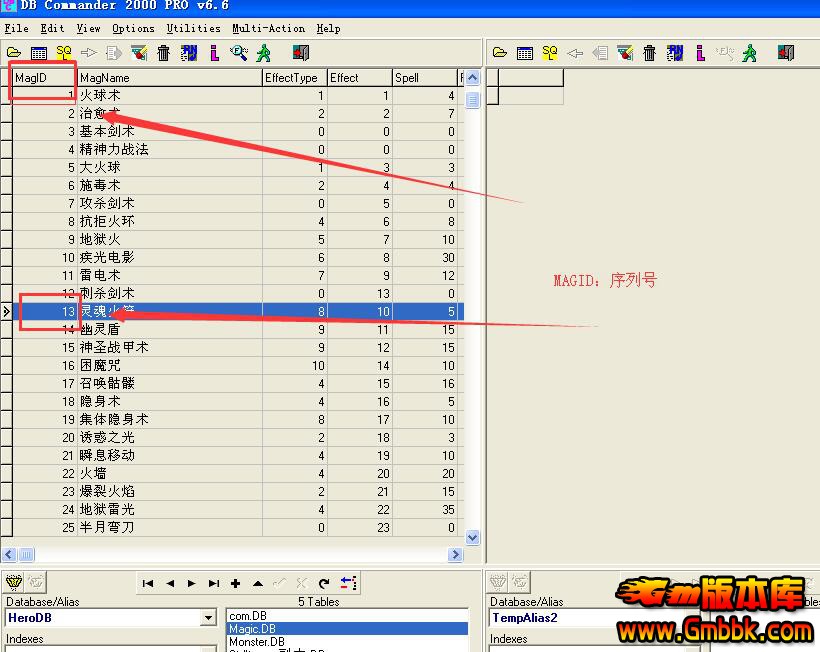Image resolution: width=820 pixels, height=652 pixels.
Task: Click the exit door icon in left toolbar
Action: click(x=300, y=53)
